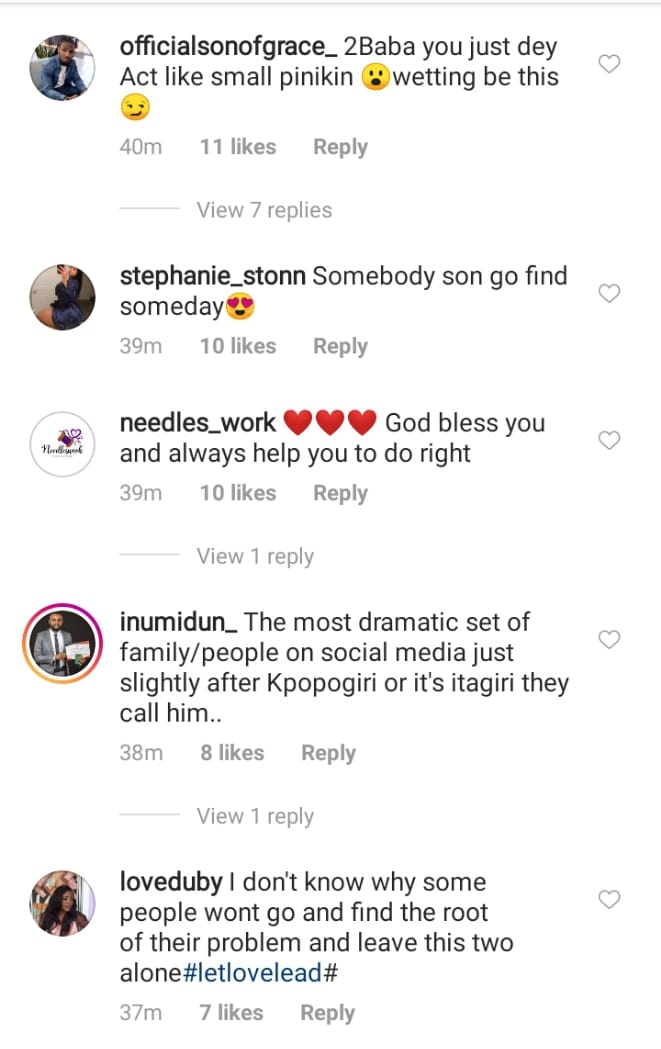
Task: Expand View 1 reply under inumidun_
Action: click(x=255, y=816)
